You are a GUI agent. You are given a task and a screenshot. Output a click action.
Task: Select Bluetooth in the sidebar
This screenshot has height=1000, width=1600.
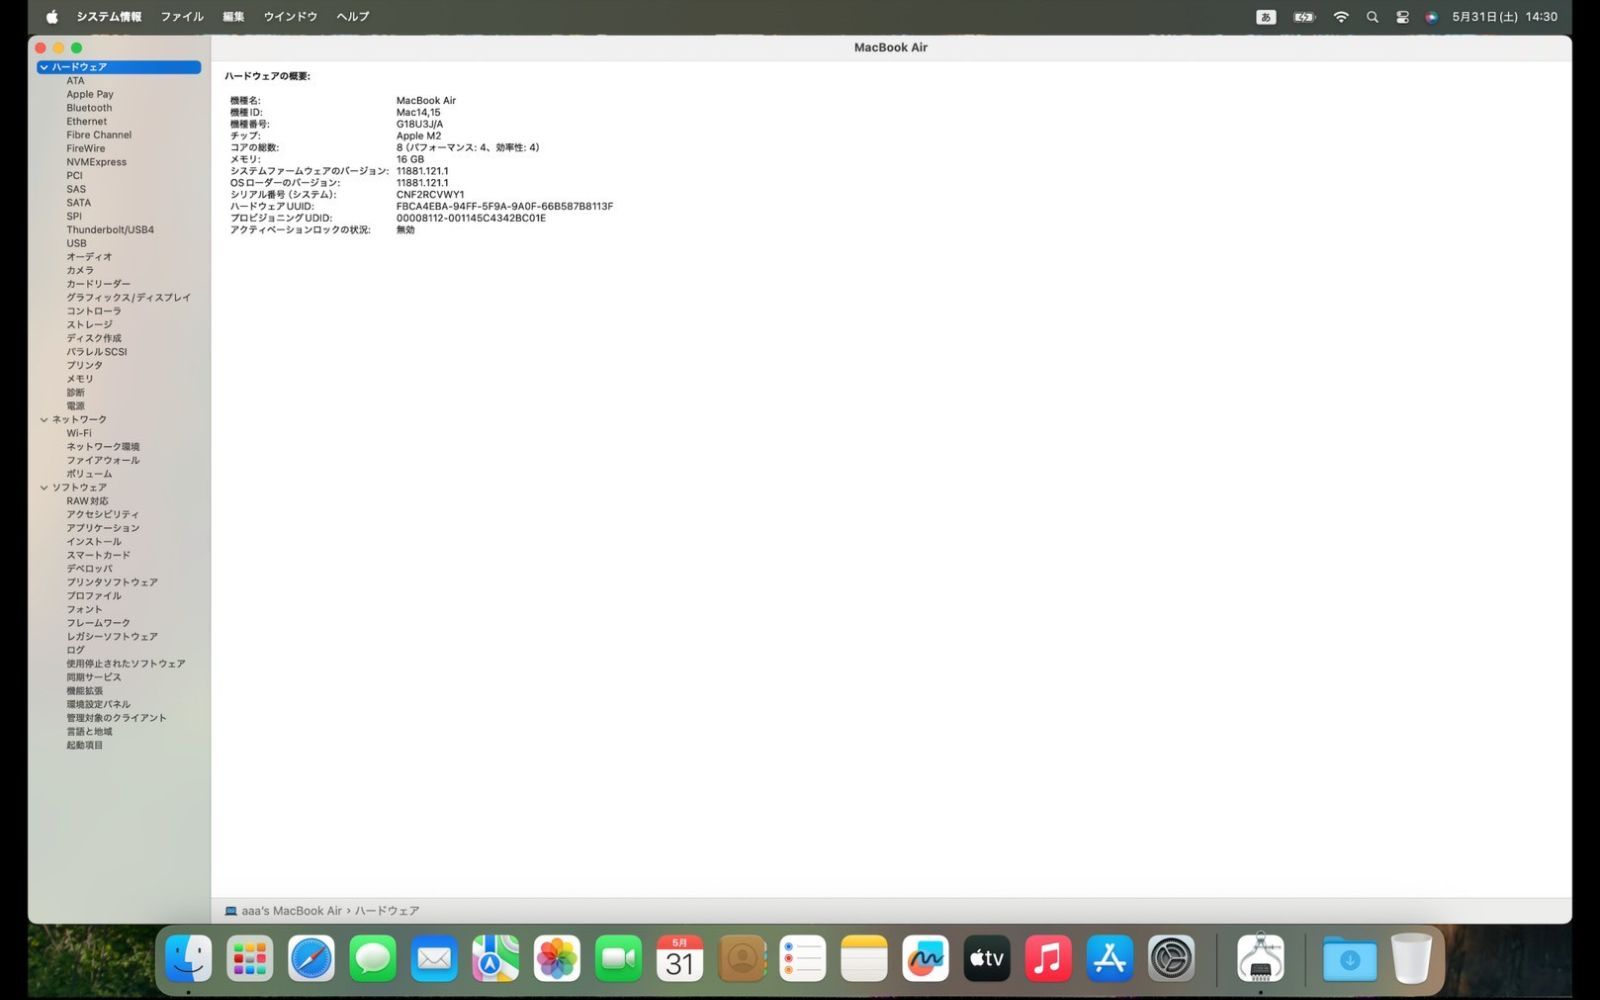89,108
